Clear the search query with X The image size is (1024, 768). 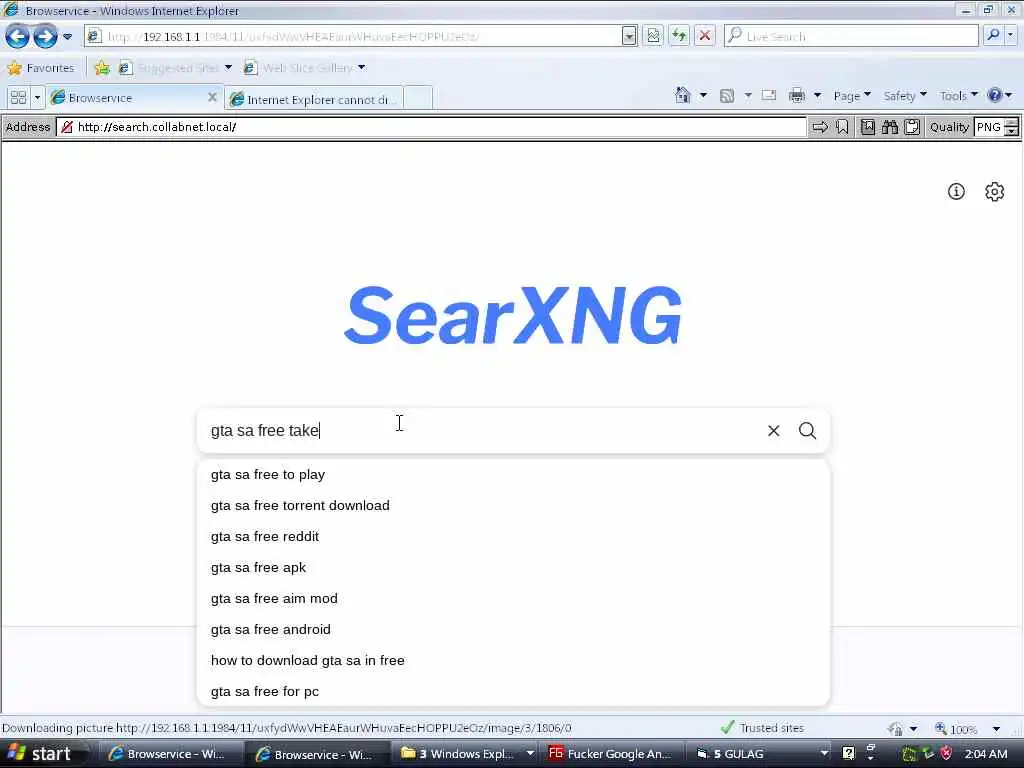pyautogui.click(x=773, y=430)
